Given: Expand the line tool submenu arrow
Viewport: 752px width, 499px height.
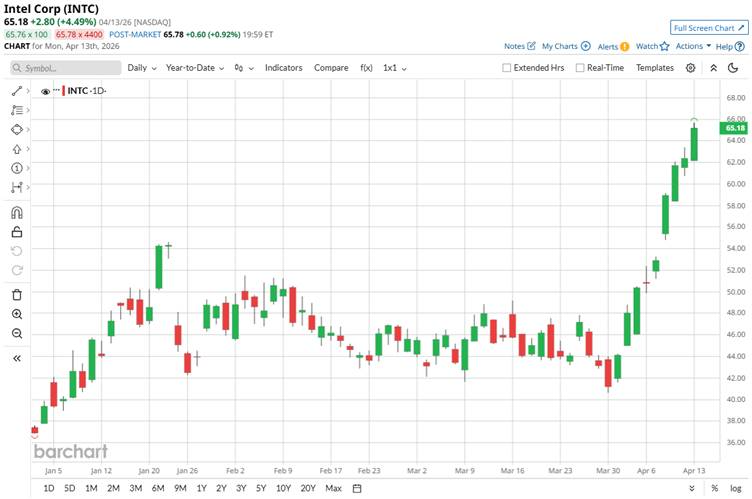Looking at the screenshot, I should [28, 91].
